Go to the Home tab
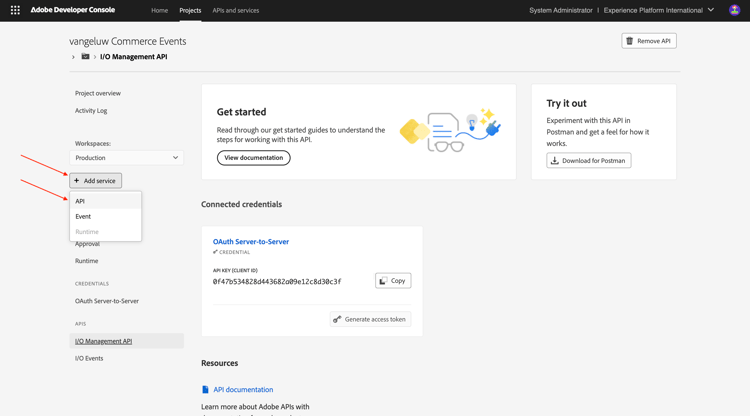The height and width of the screenshot is (416, 750). [x=159, y=11]
